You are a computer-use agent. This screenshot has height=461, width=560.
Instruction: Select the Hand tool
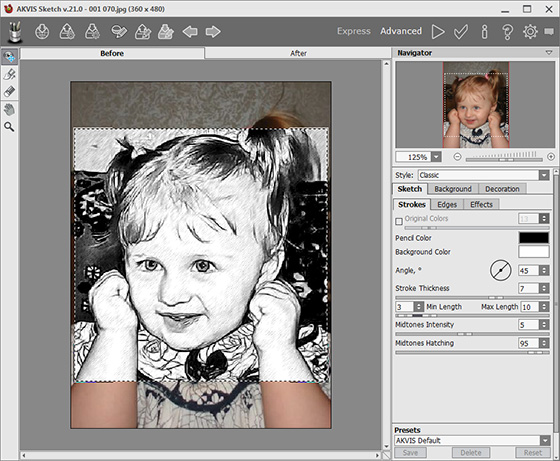pyautogui.click(x=9, y=109)
